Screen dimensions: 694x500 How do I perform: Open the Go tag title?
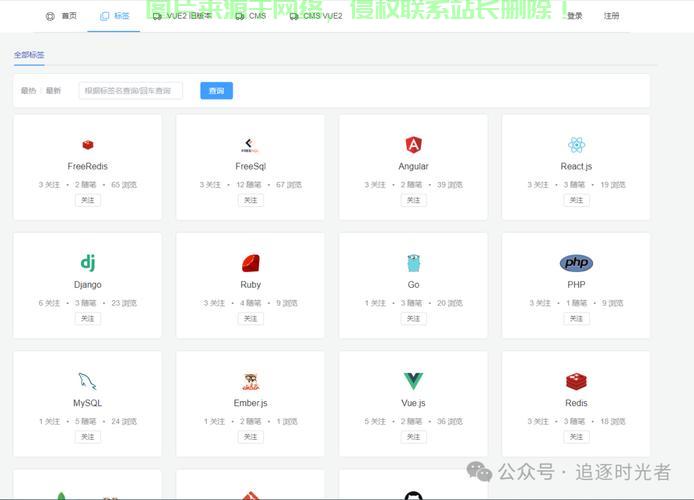tap(413, 285)
